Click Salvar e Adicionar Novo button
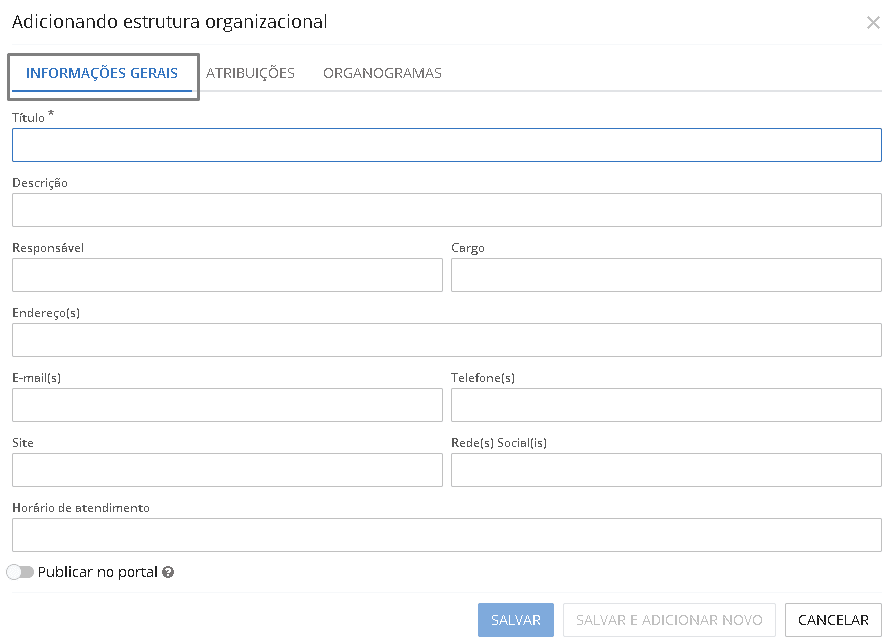The height and width of the screenshot is (641, 893). click(x=669, y=620)
